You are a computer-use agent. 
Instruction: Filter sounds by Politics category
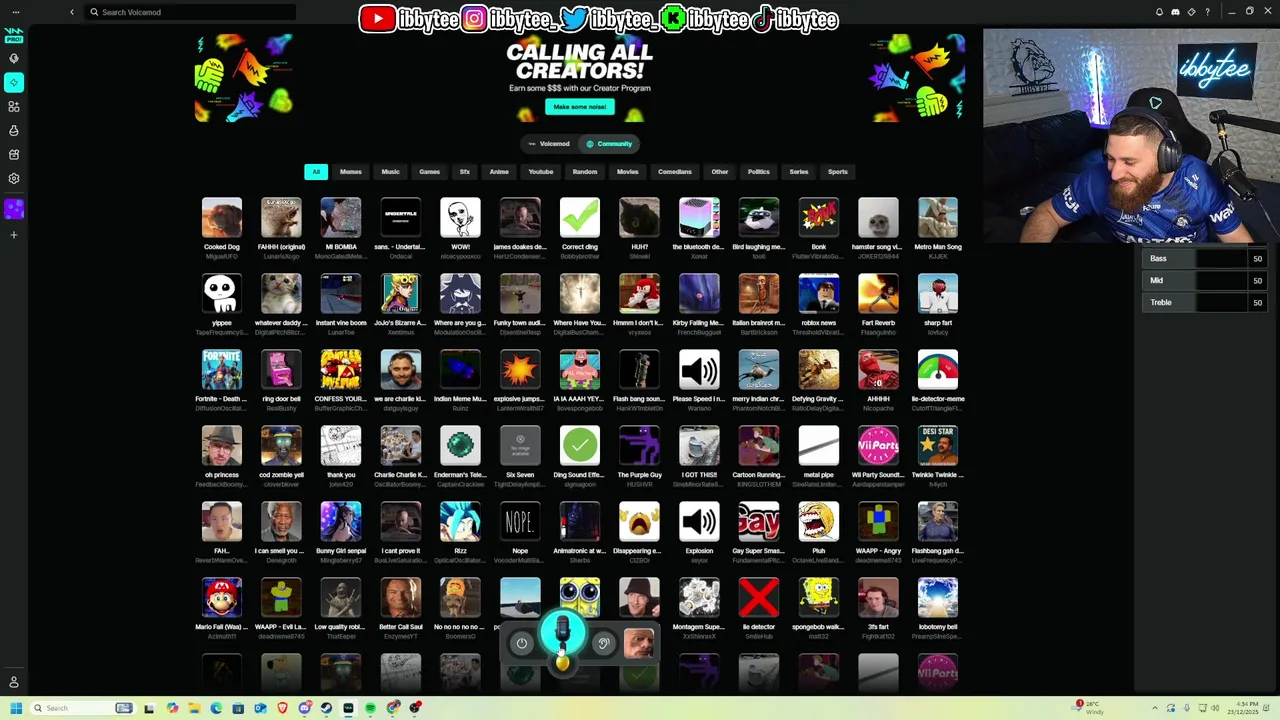pyautogui.click(x=759, y=172)
